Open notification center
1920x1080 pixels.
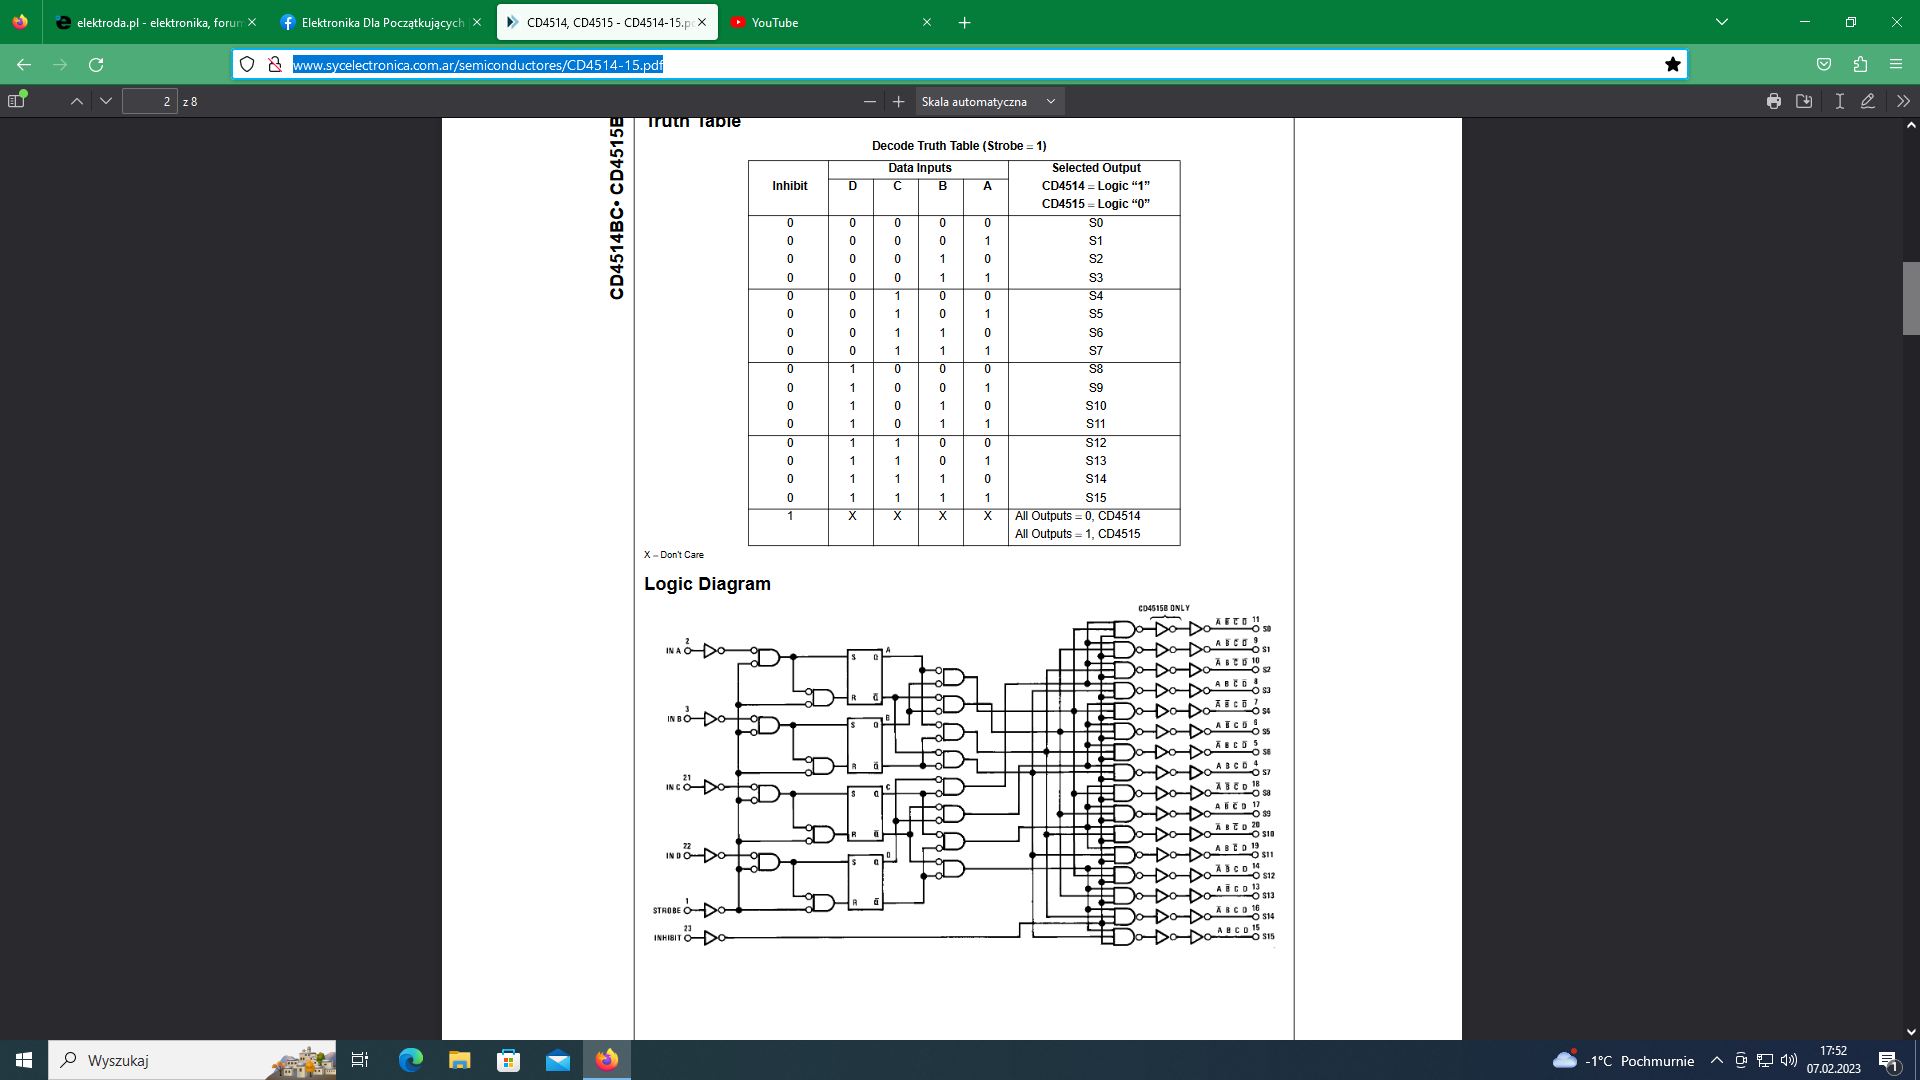(1889, 1060)
